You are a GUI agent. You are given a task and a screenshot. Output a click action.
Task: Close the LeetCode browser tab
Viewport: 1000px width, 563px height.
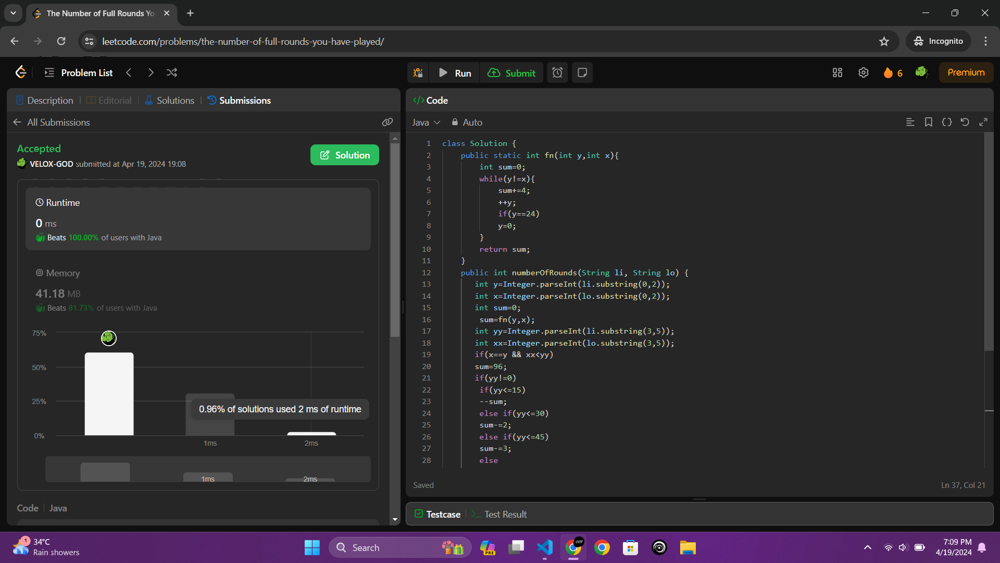pyautogui.click(x=166, y=13)
